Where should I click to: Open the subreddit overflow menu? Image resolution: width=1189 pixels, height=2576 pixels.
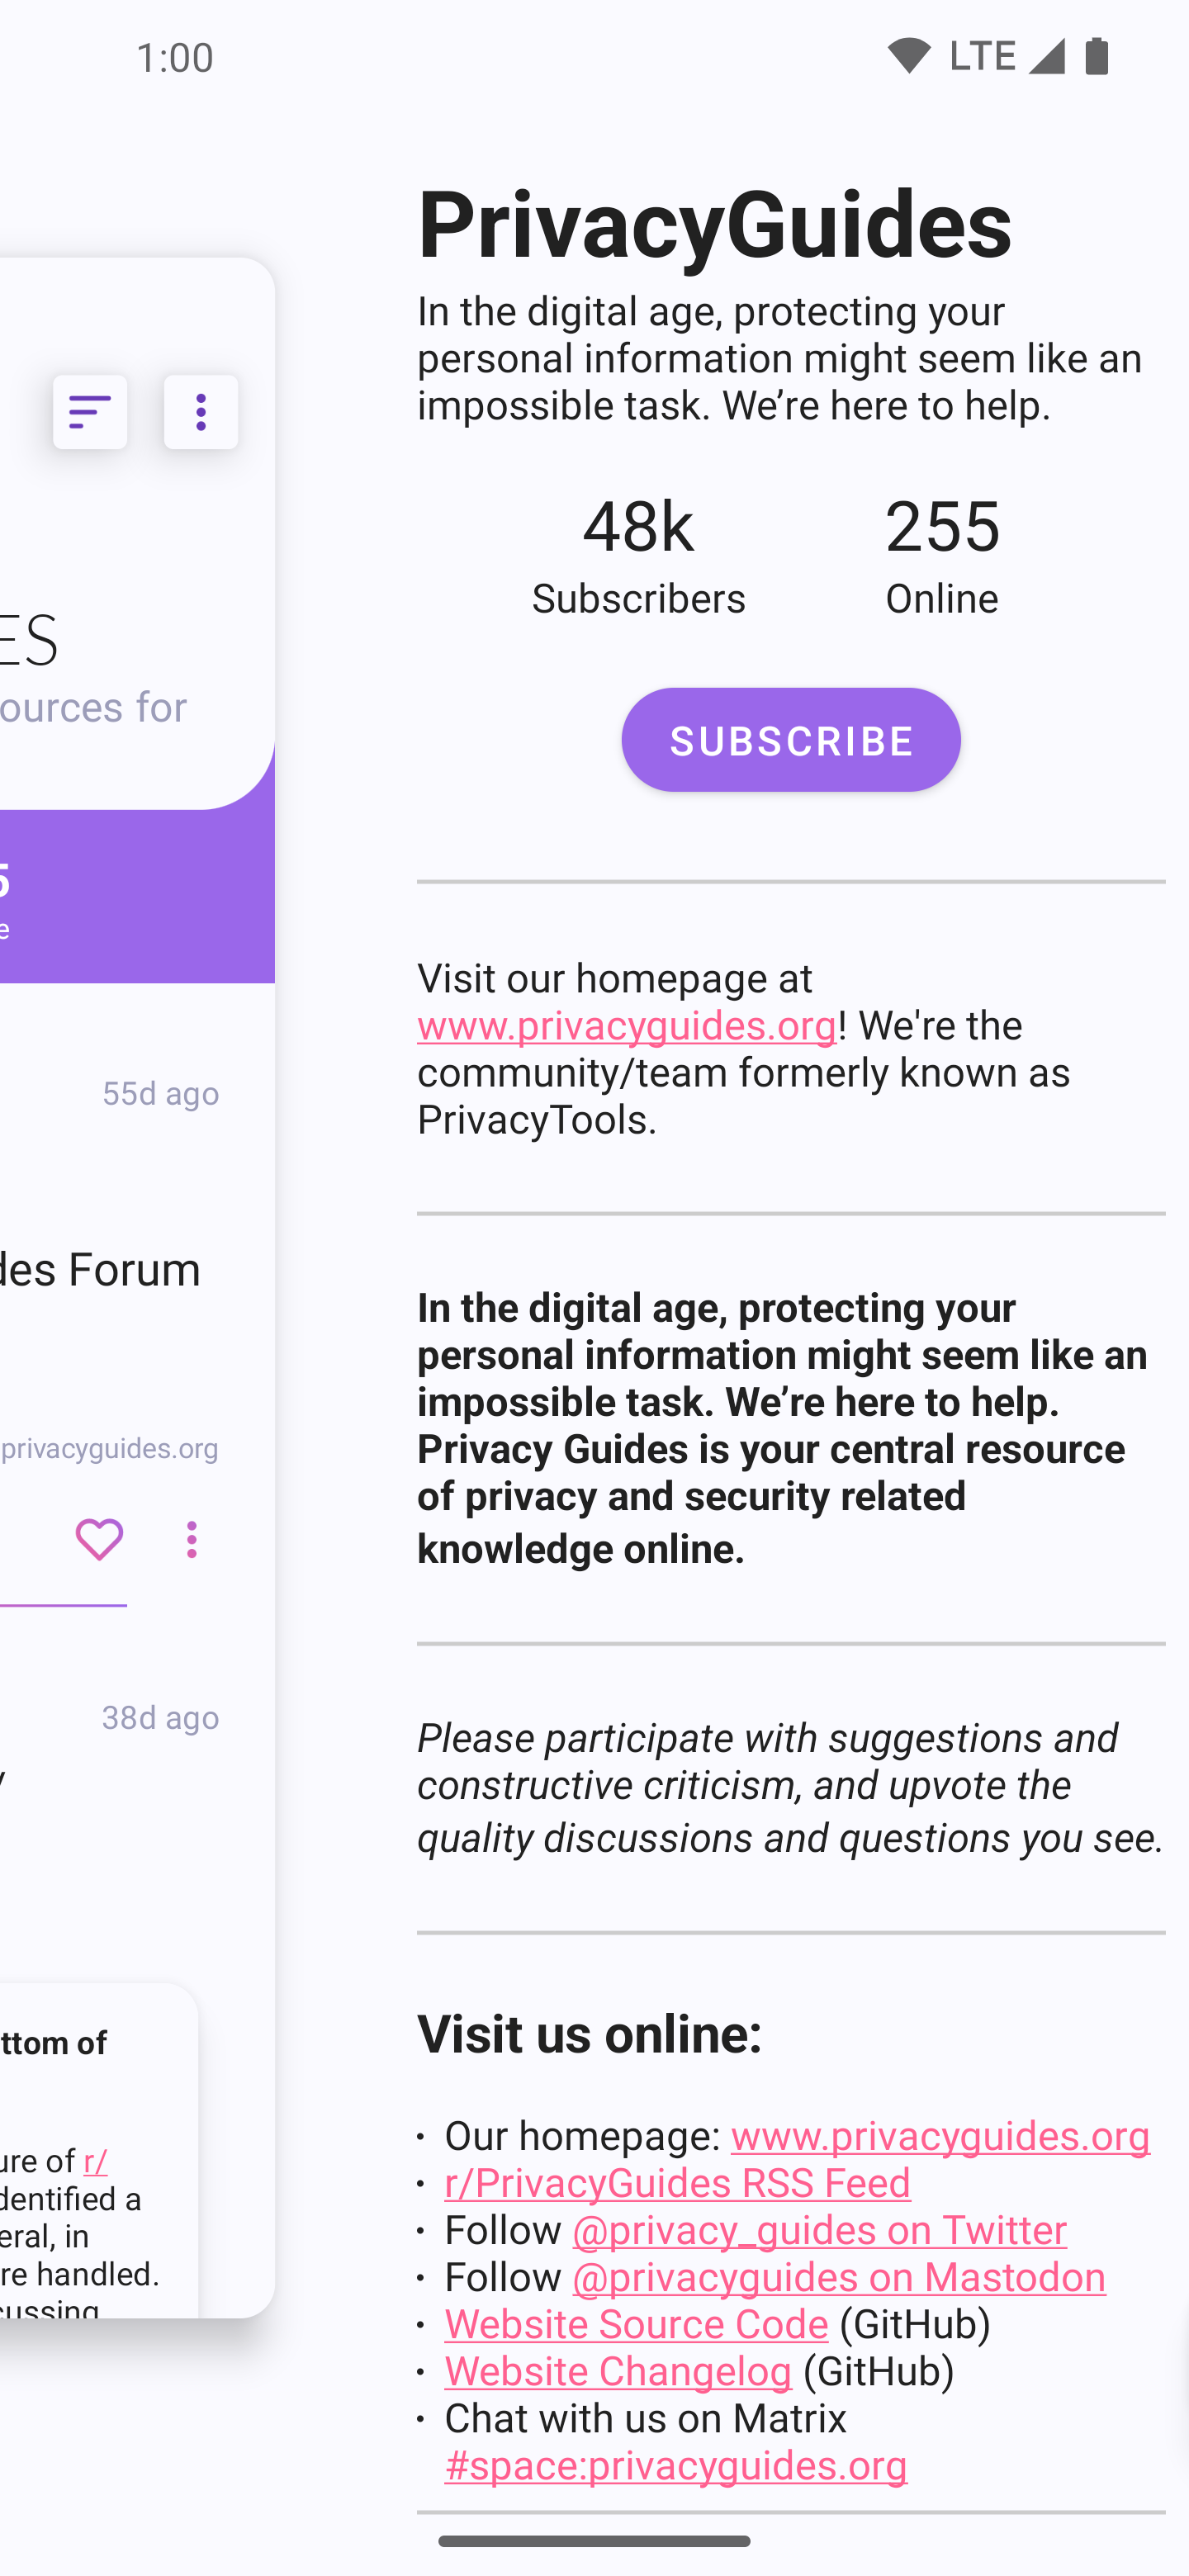[x=201, y=412]
